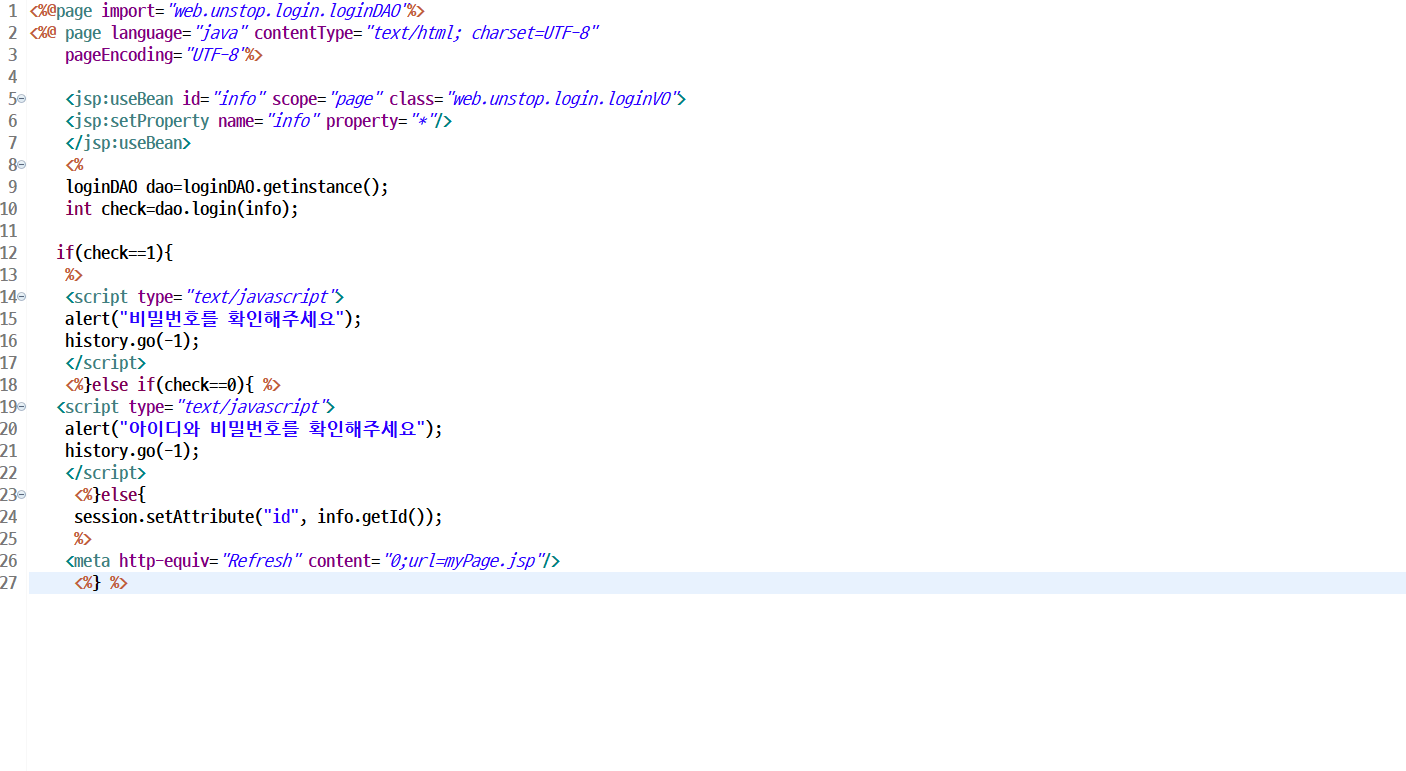Click history.go(-1); on line 16
The image size is (1406, 771).
click(132, 341)
